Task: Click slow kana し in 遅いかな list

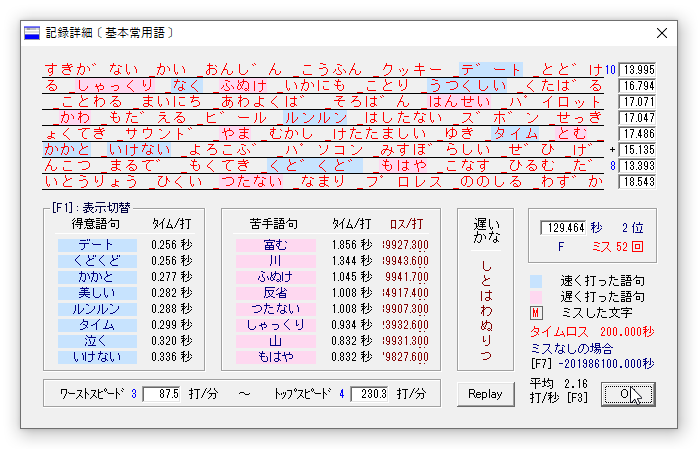Action: pyautogui.click(x=486, y=266)
